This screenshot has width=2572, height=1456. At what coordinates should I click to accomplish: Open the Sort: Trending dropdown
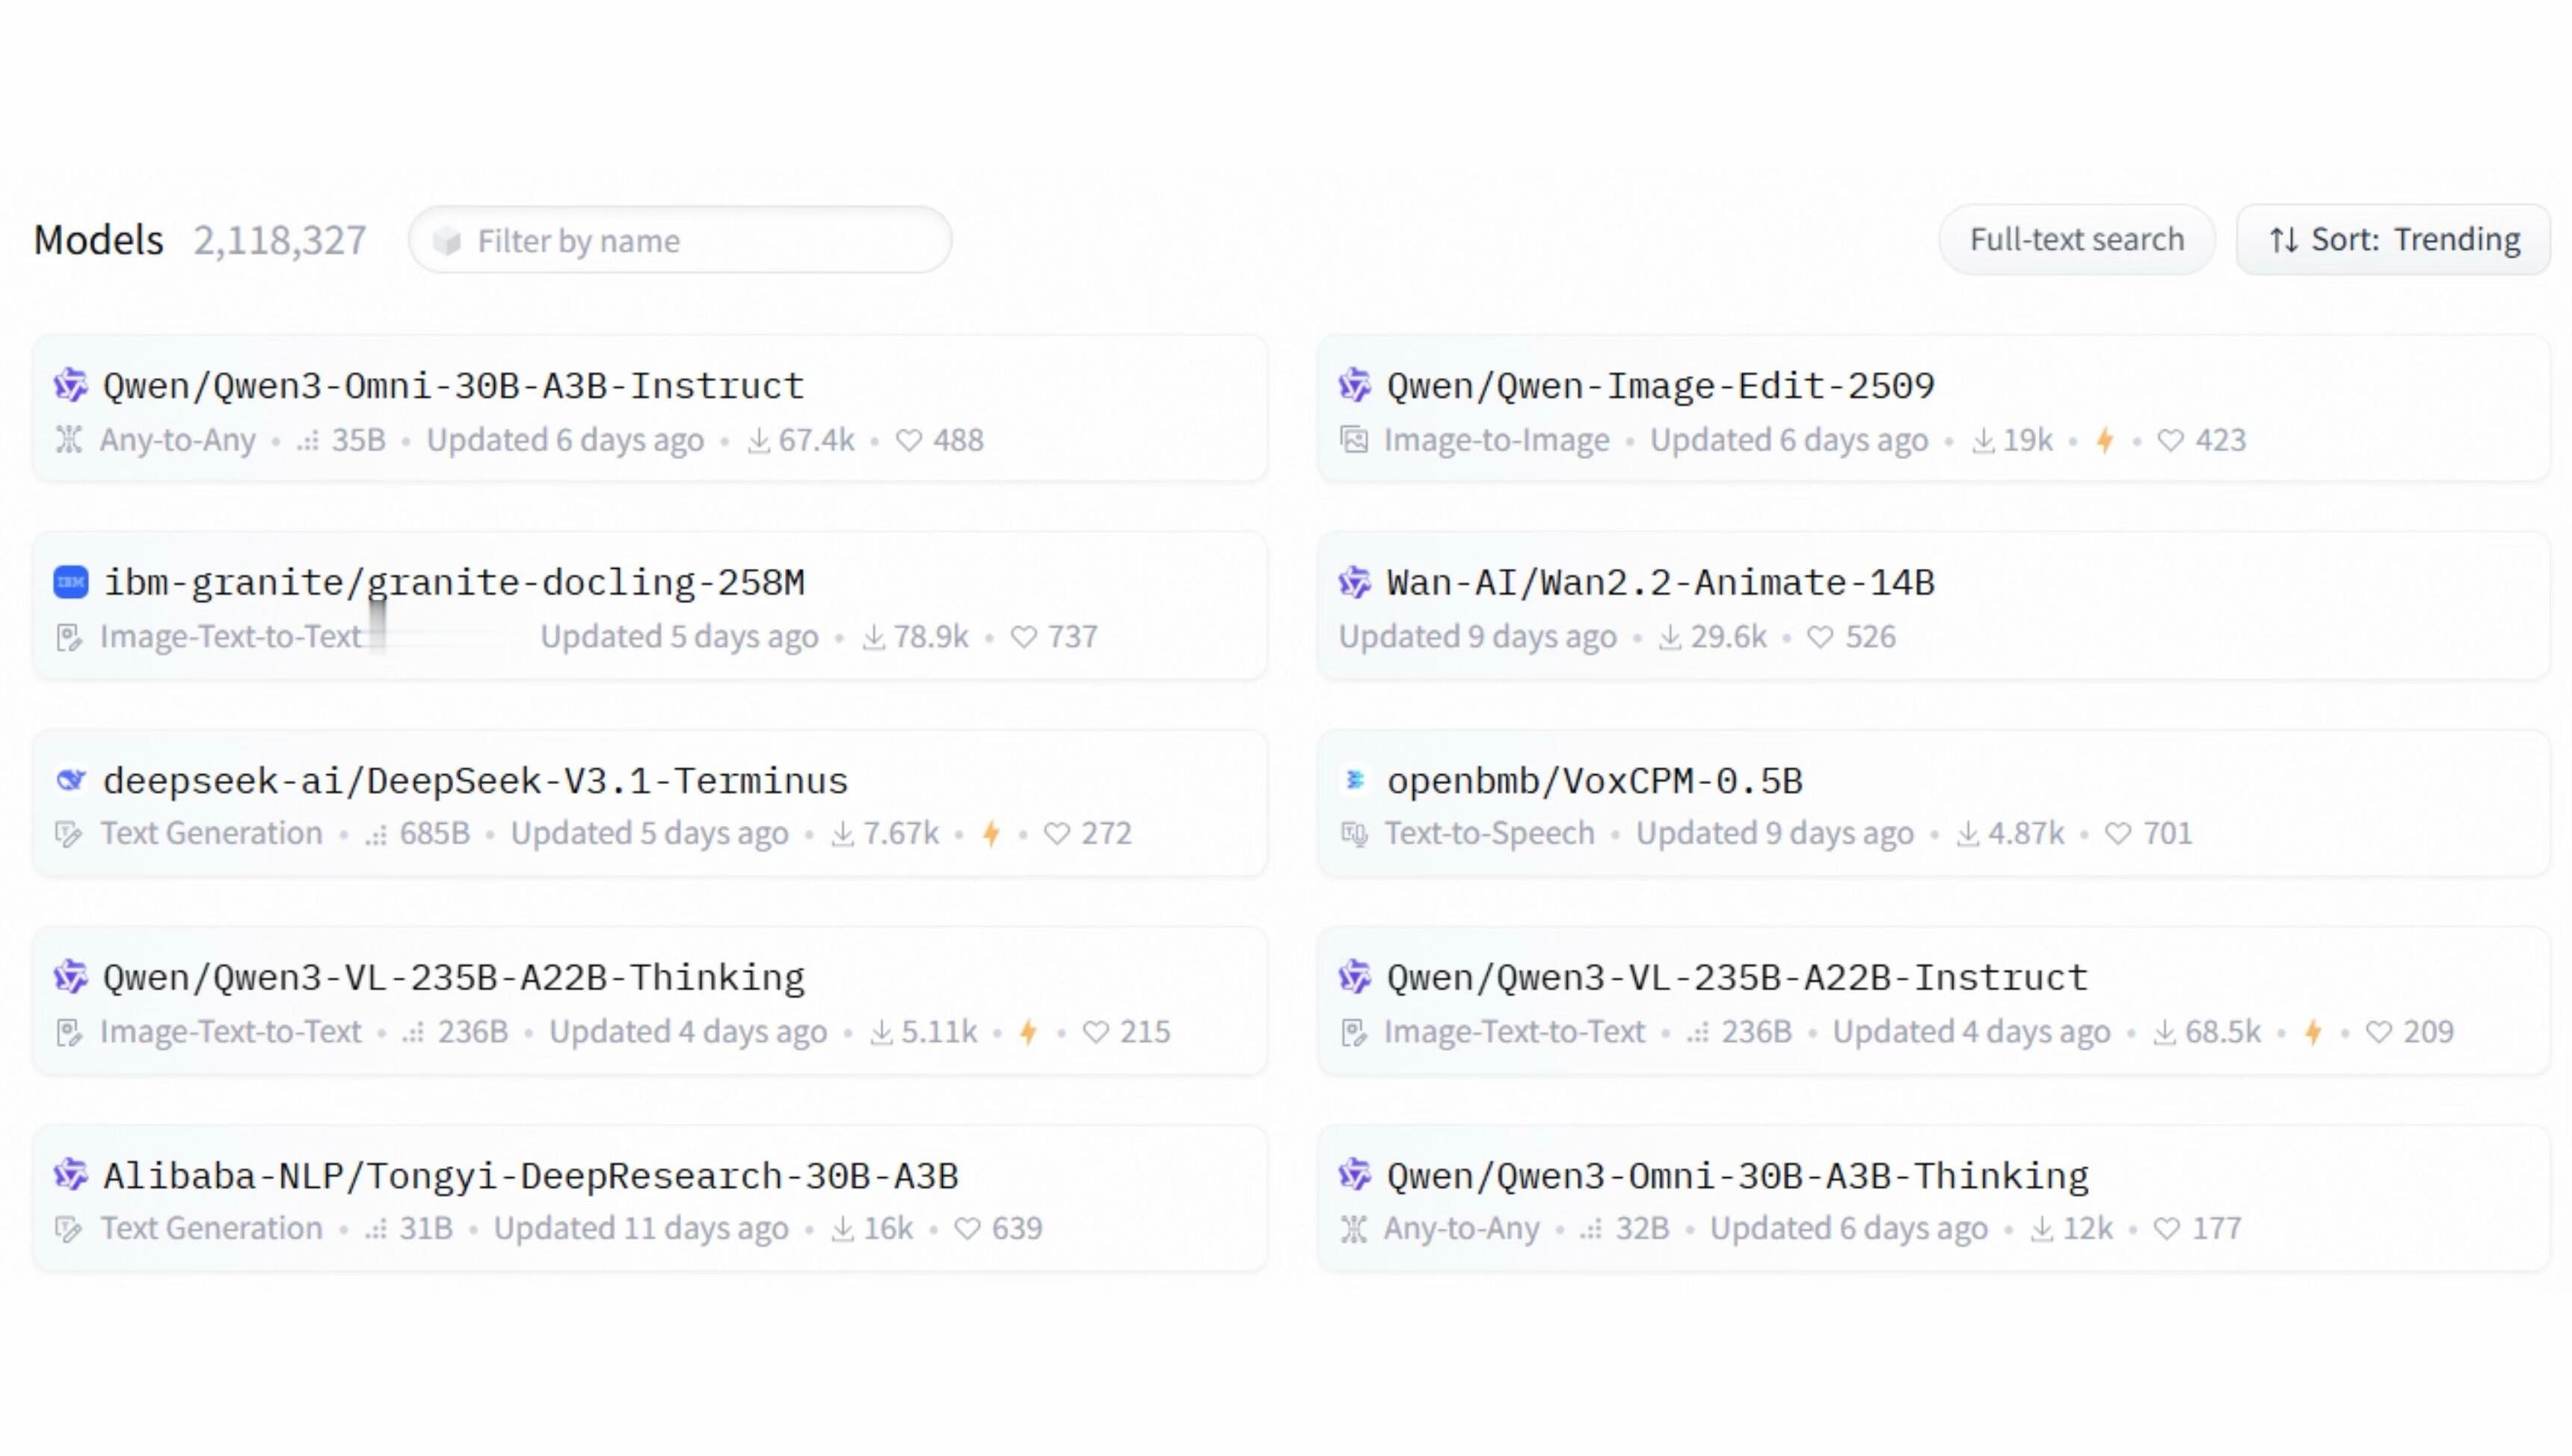(2393, 240)
